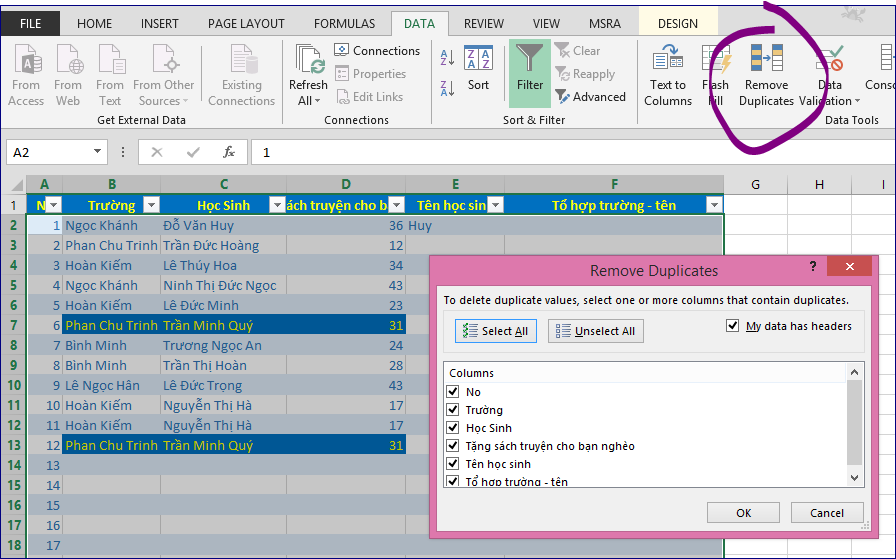Click the select-all corner triangle
This screenshot has height=559, width=896.
[17, 185]
